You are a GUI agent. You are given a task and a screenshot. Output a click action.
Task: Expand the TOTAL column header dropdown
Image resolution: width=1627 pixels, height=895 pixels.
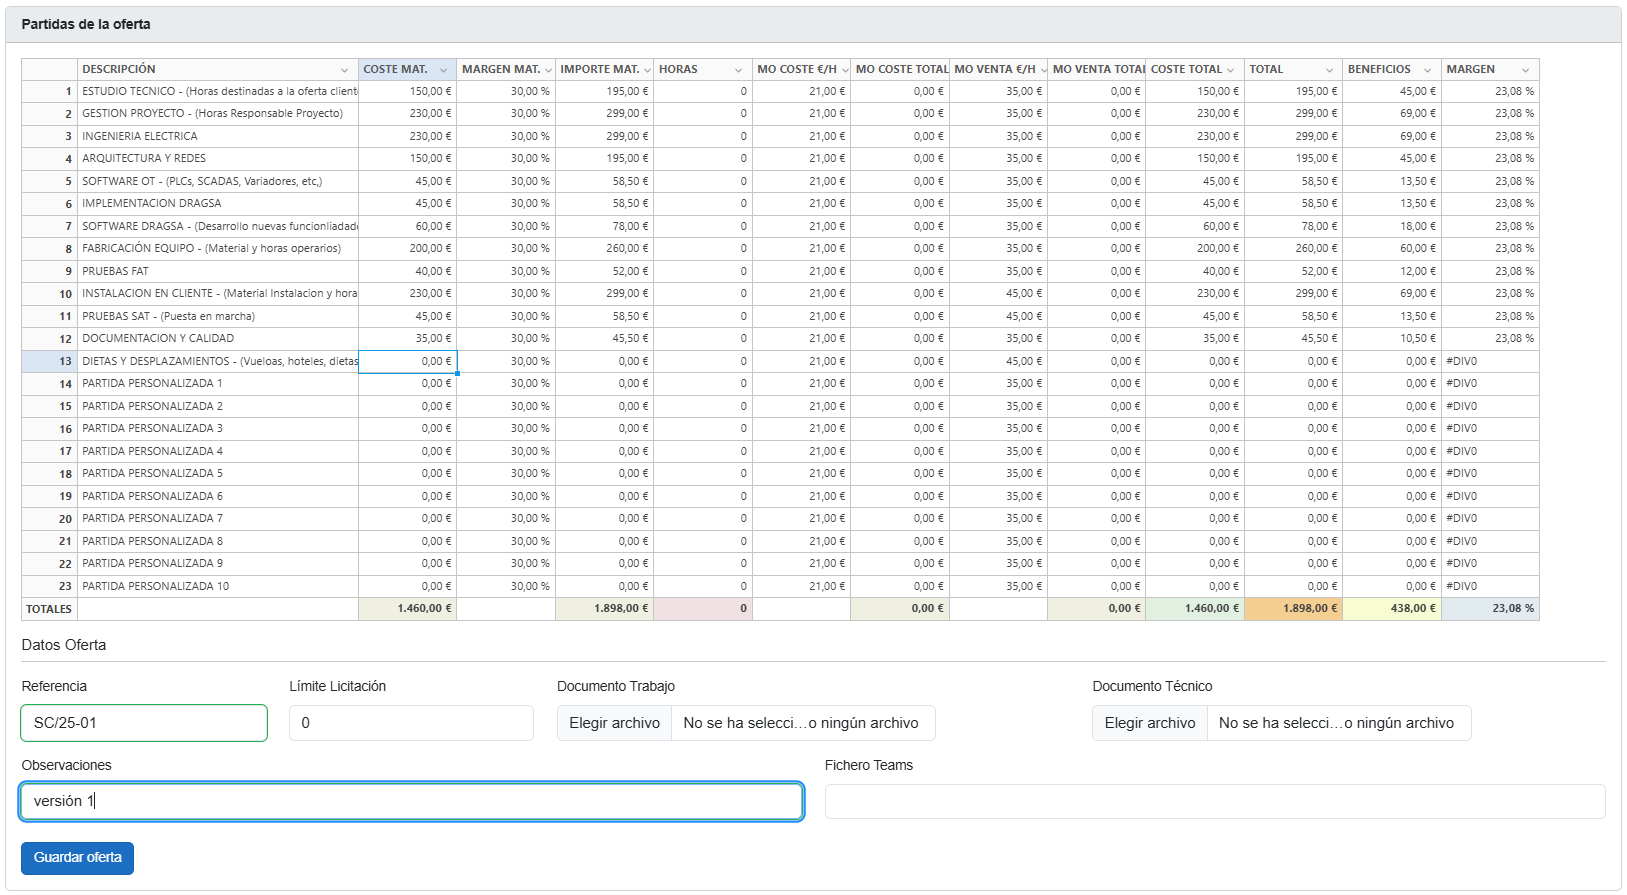(1329, 70)
